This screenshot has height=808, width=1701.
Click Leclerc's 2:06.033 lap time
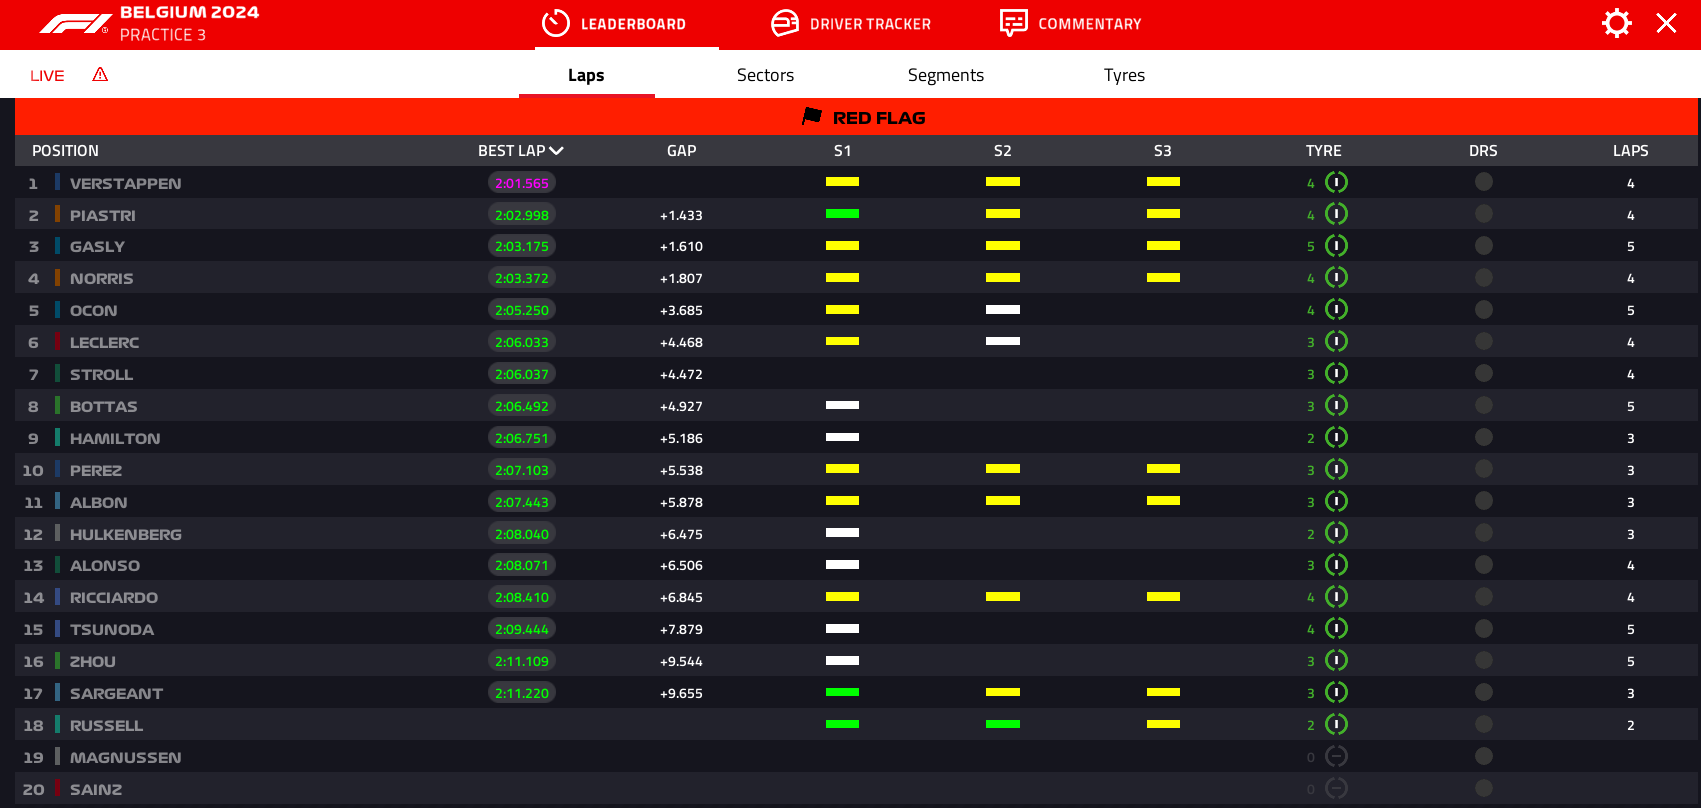(522, 342)
